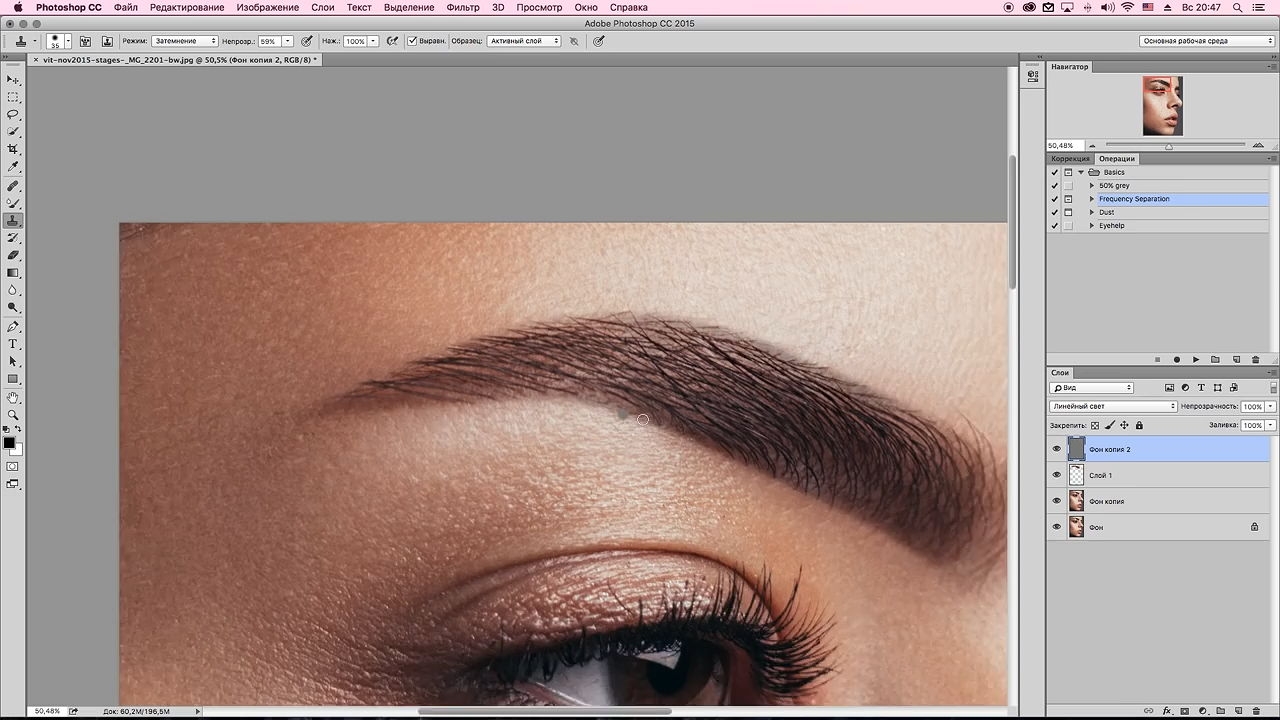The height and width of the screenshot is (720, 1280).
Task: Open the Clone Source panel from options bar
Action: 107,41
